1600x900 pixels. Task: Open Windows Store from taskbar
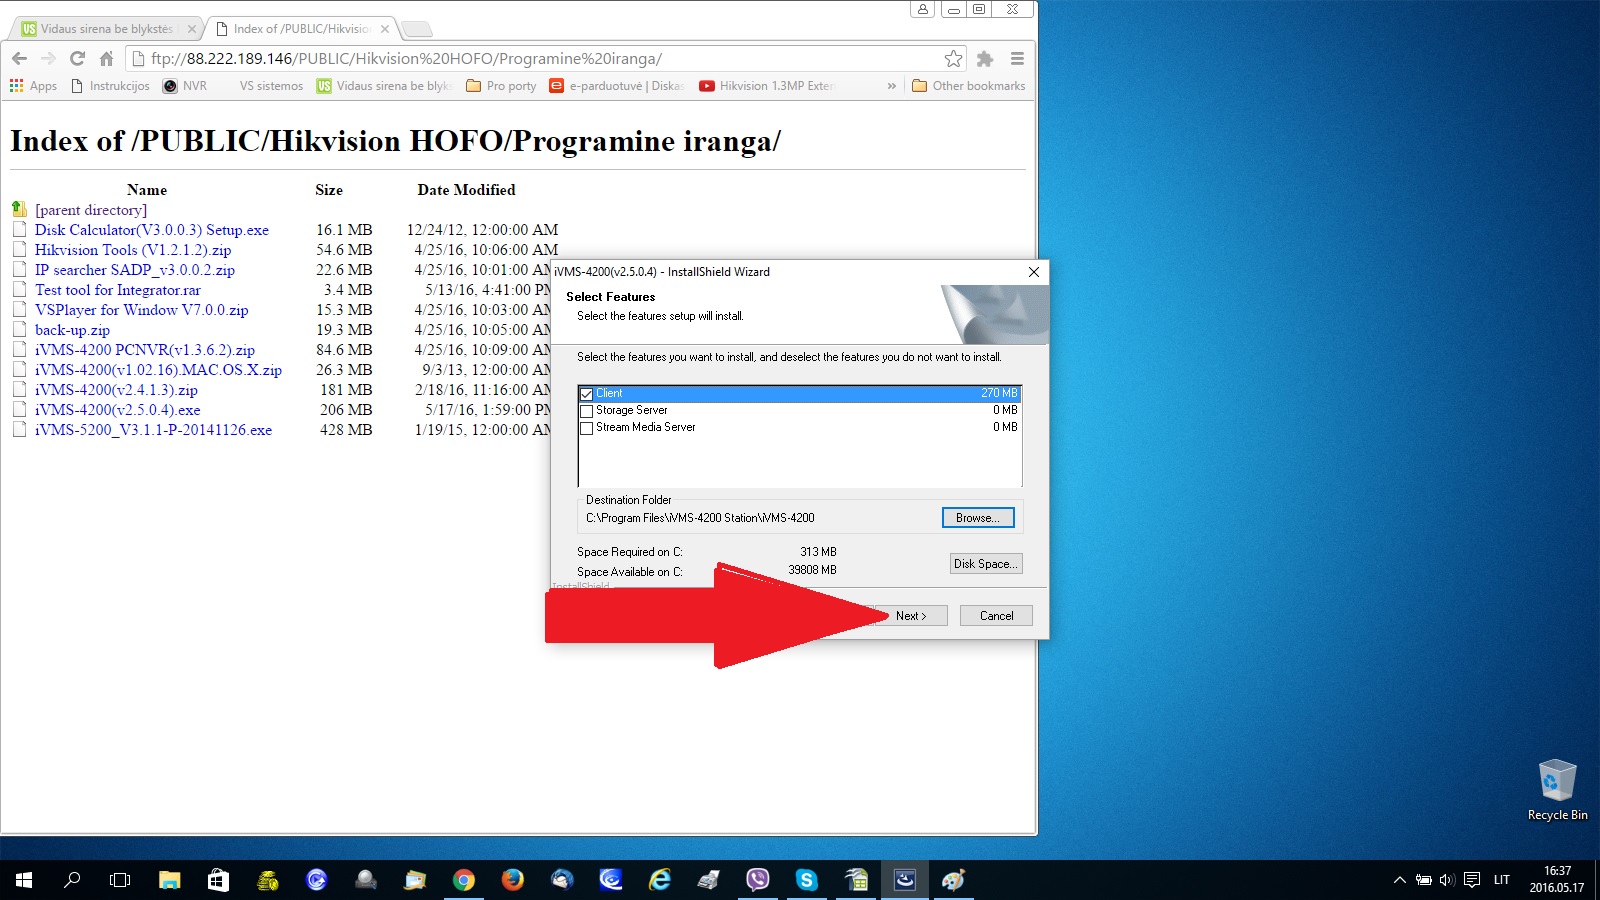218,880
